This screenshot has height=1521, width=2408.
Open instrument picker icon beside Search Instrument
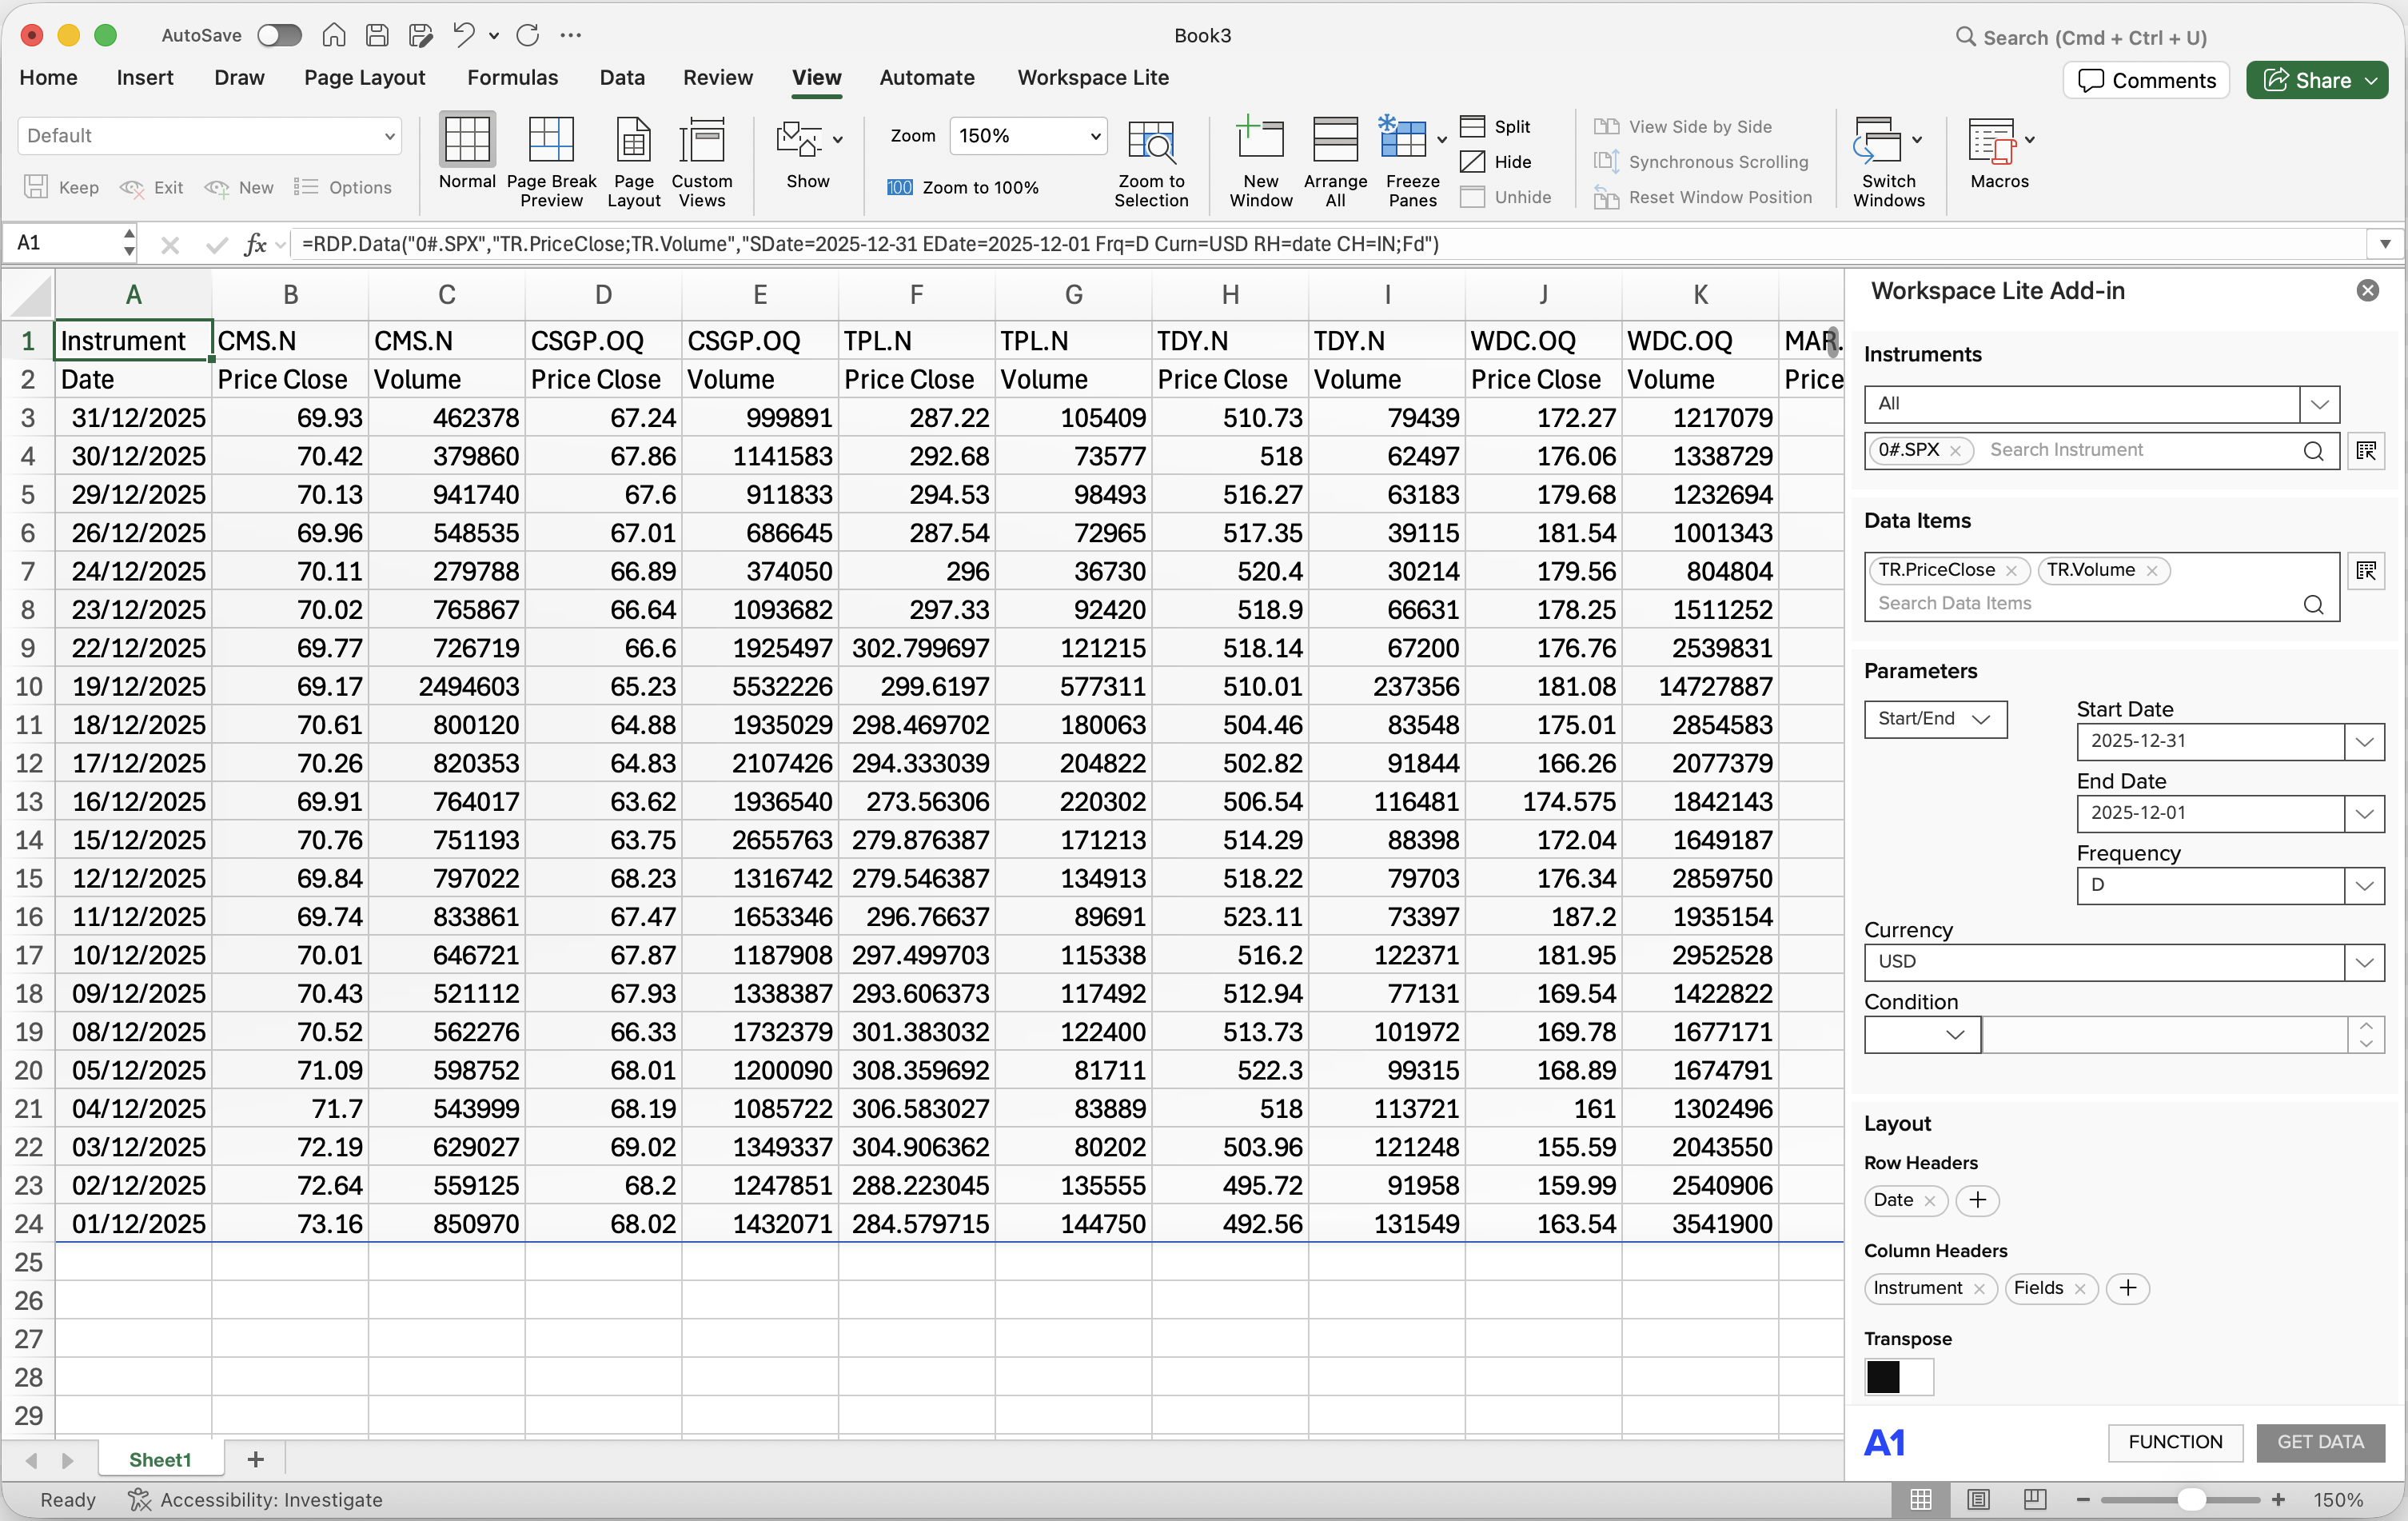[x=2366, y=451]
